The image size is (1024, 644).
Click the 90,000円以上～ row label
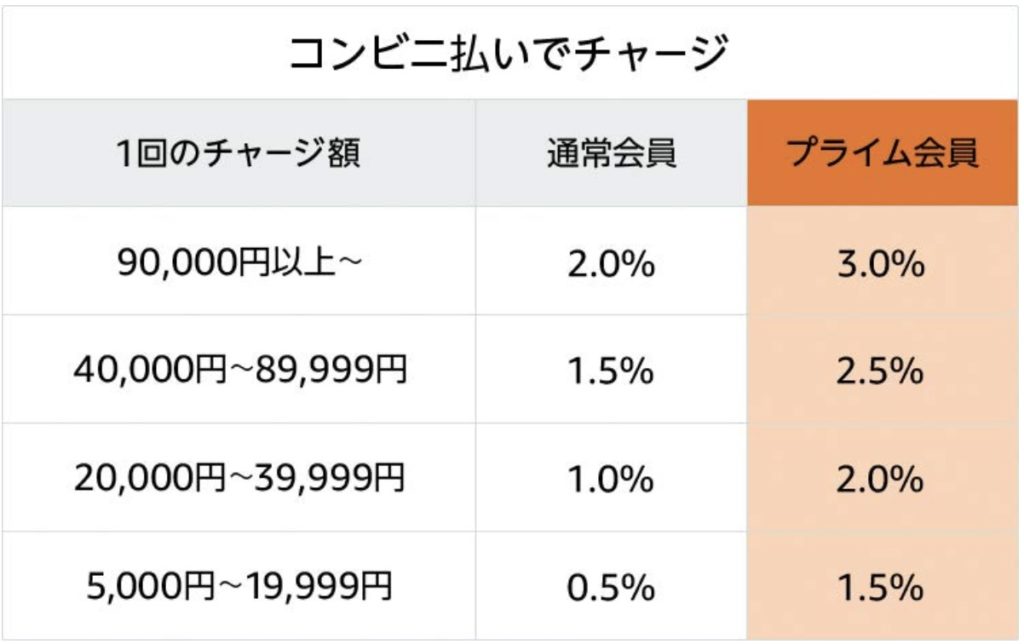click(239, 262)
